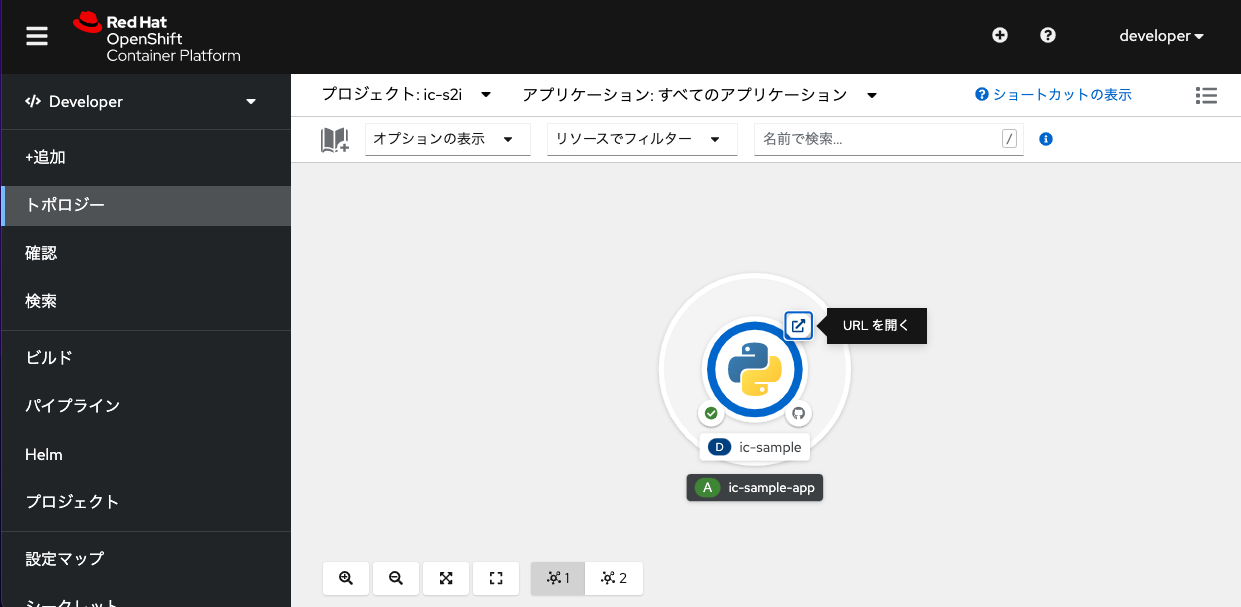The image size is (1241, 607).
Task: Open パイプライン in the sidebar
Action: click(145, 406)
